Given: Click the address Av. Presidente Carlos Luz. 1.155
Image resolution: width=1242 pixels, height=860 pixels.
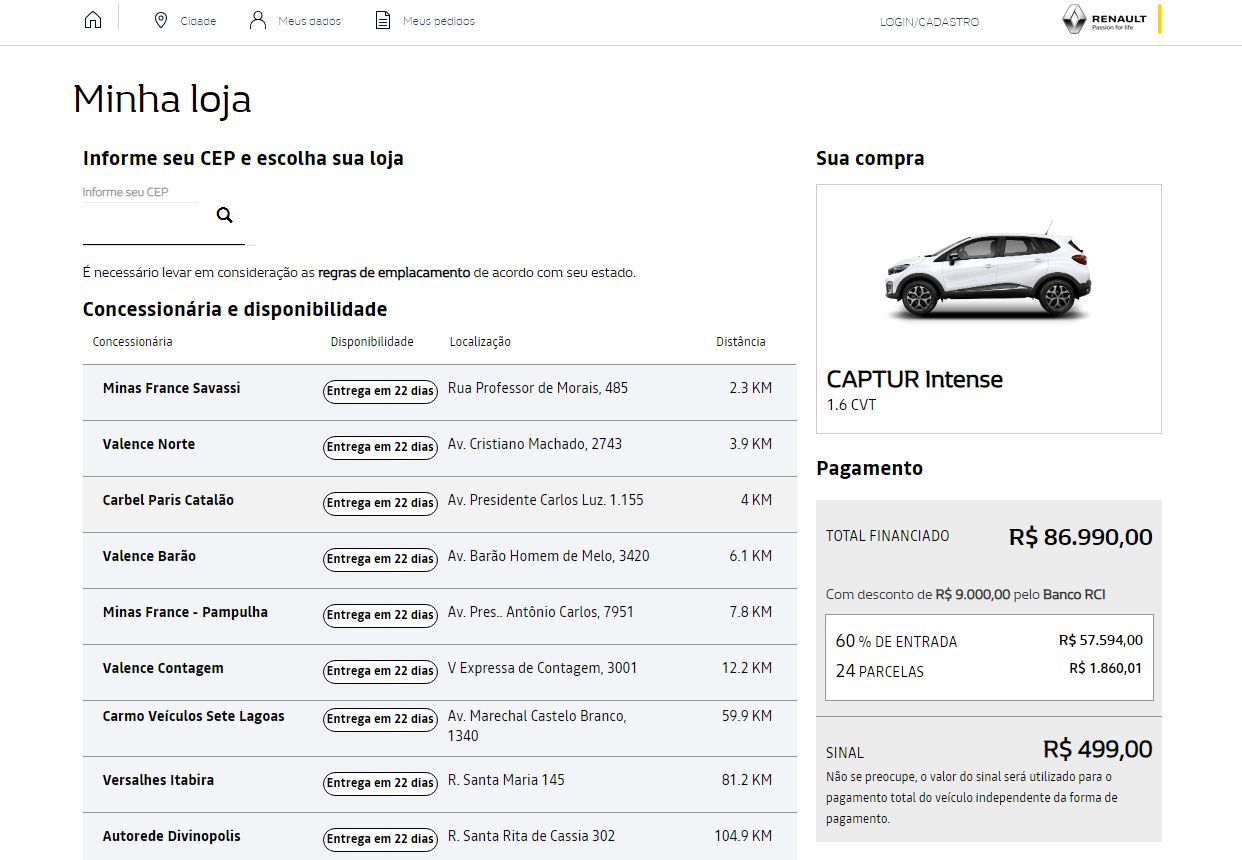Looking at the screenshot, I should (x=546, y=500).
